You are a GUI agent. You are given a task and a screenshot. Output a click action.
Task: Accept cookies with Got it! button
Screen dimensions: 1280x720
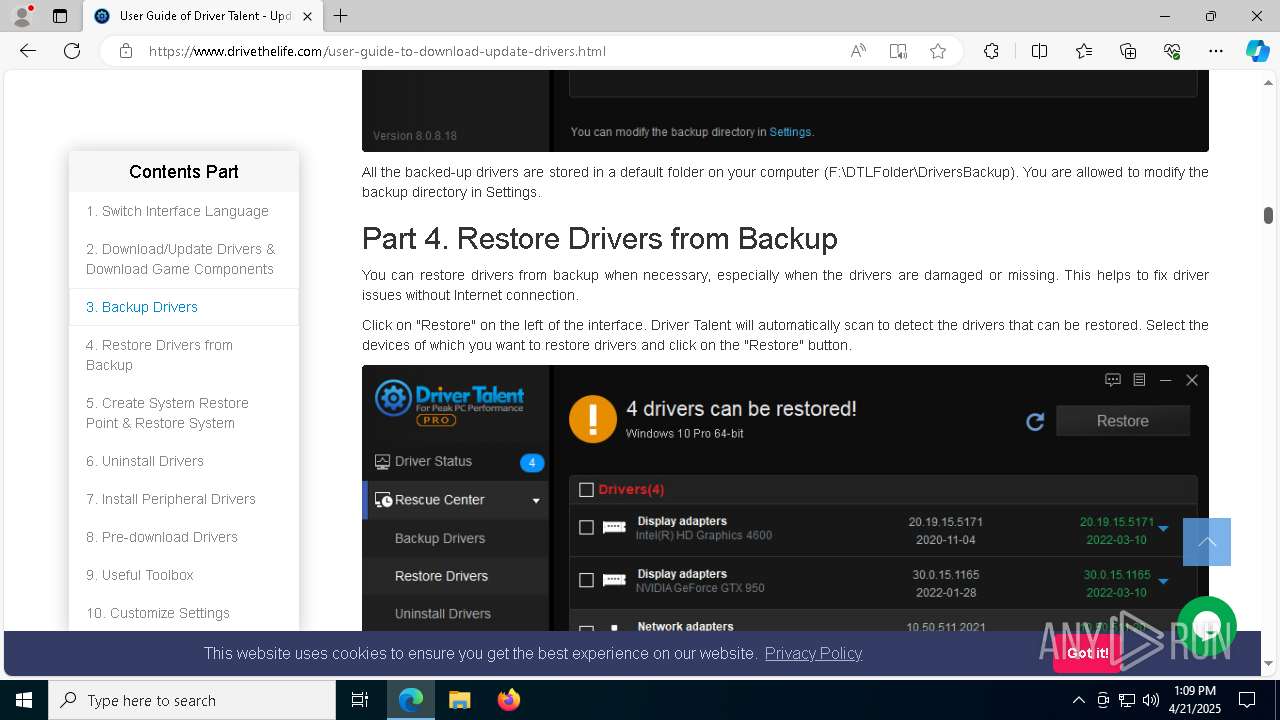(x=1087, y=653)
